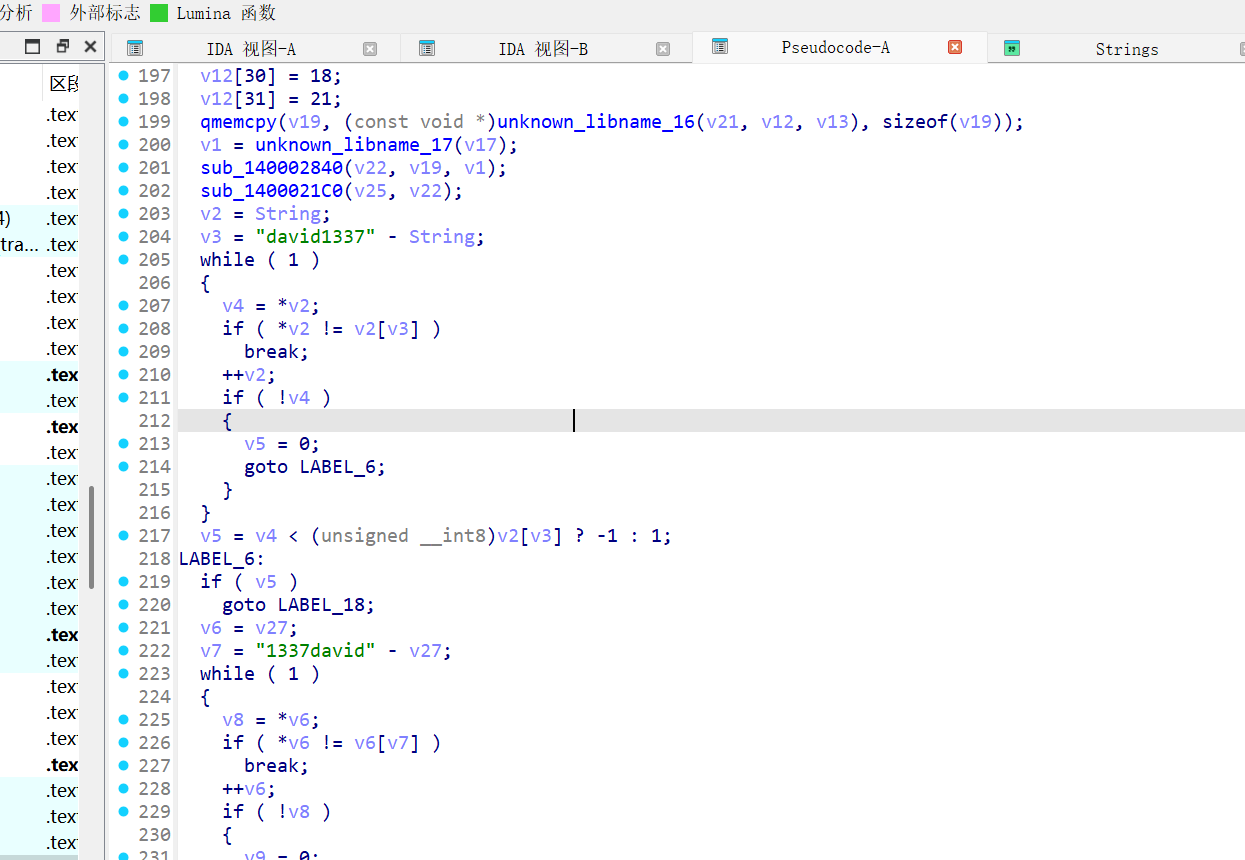The height and width of the screenshot is (860, 1245).
Task: Click the "1337david" string literal
Action: (315, 651)
